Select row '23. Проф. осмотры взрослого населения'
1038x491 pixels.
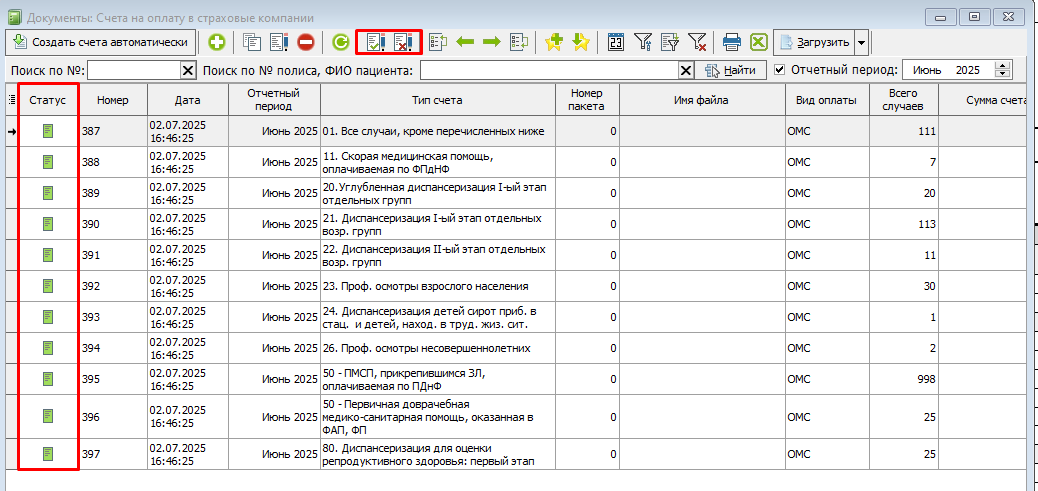516,287
